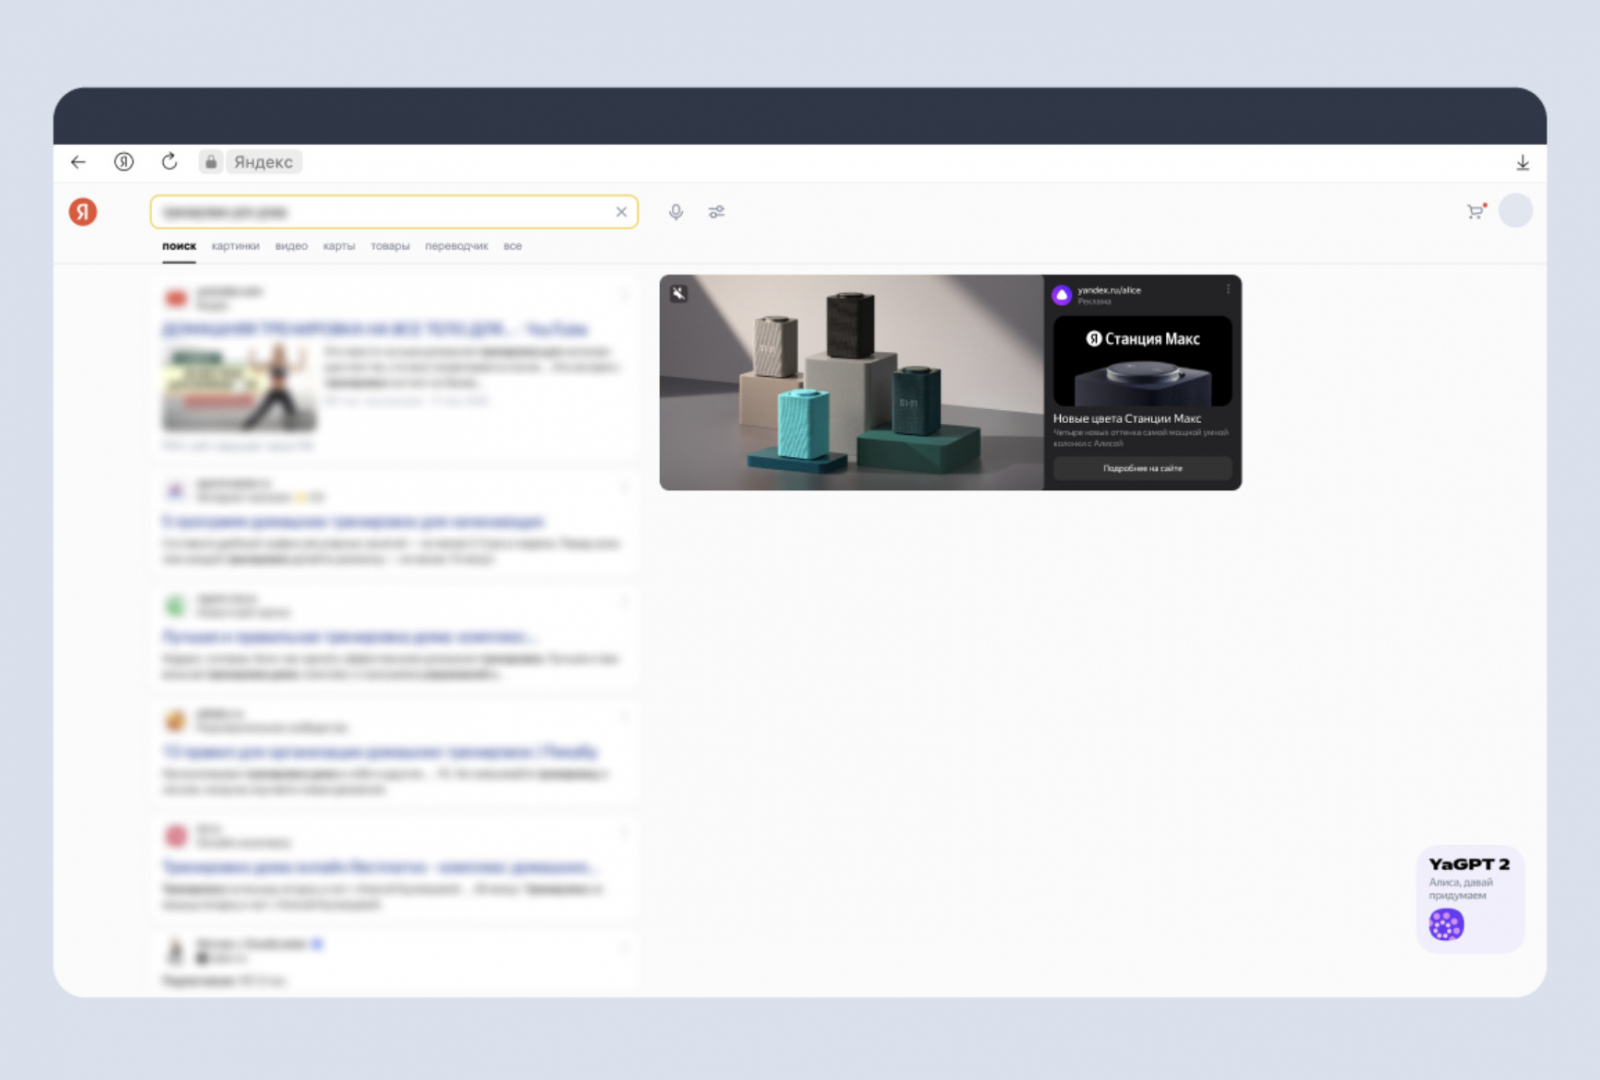Click the circled Я icon in the browser toolbar
Image resolution: width=1600 pixels, height=1080 pixels.
(x=124, y=162)
